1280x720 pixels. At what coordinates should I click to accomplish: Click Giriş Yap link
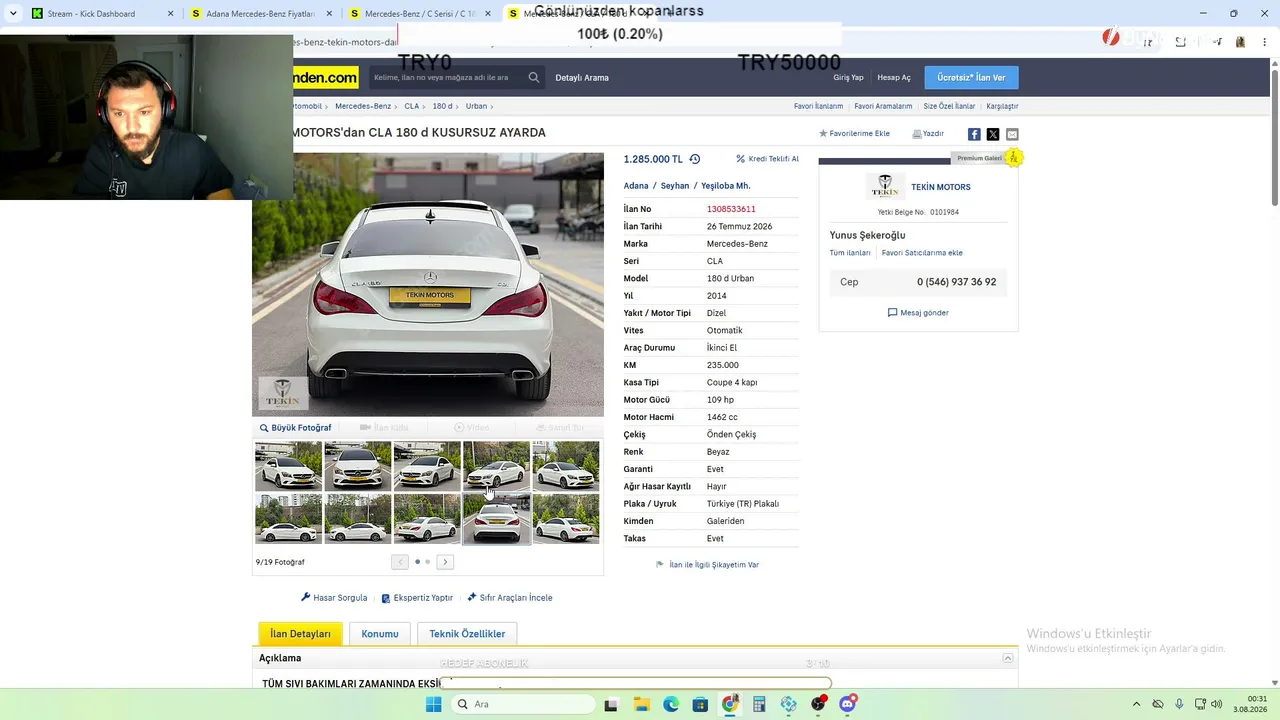click(x=848, y=78)
